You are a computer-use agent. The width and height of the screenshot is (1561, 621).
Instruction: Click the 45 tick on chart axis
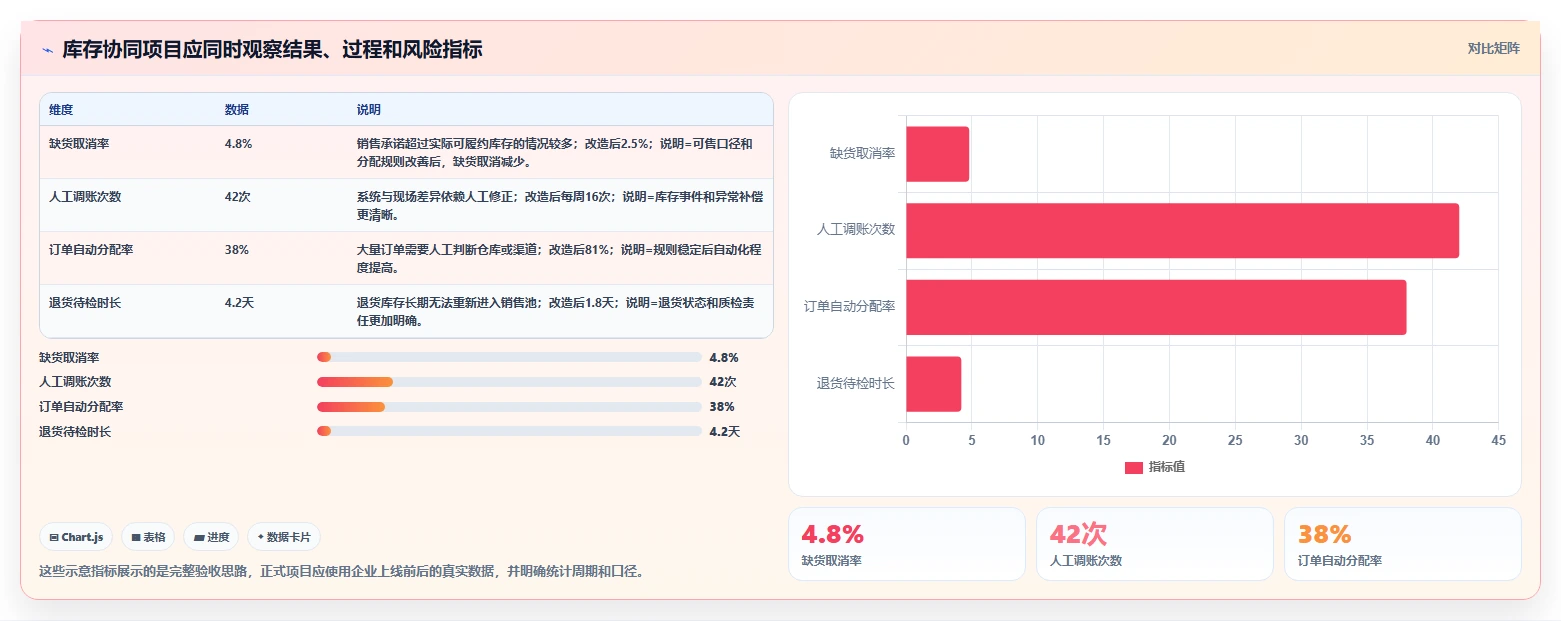click(x=1498, y=440)
